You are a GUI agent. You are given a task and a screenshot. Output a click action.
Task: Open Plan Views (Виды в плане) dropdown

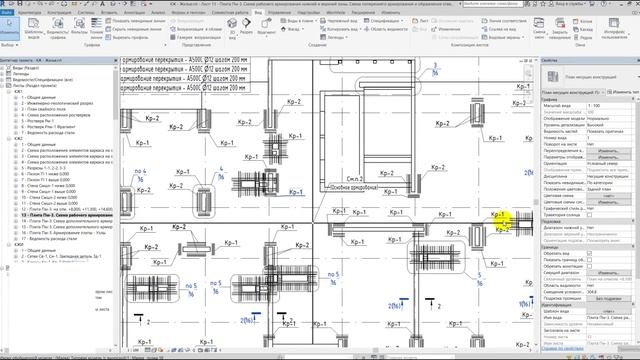coord(299,20)
